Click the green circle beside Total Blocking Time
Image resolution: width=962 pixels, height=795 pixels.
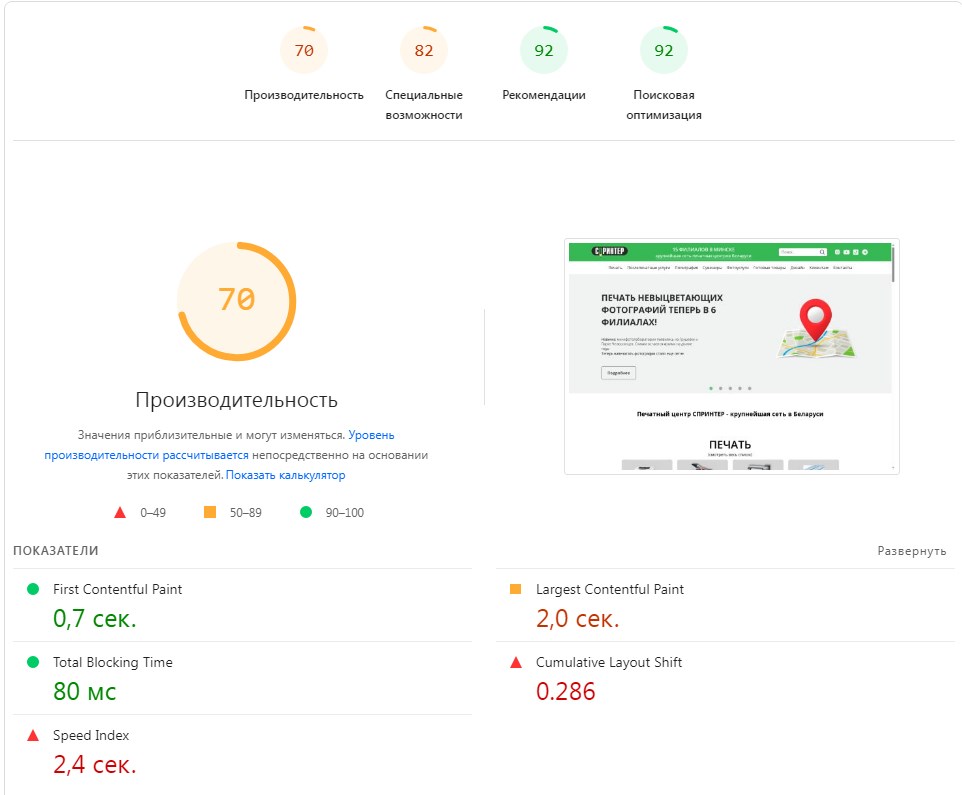tap(33, 662)
